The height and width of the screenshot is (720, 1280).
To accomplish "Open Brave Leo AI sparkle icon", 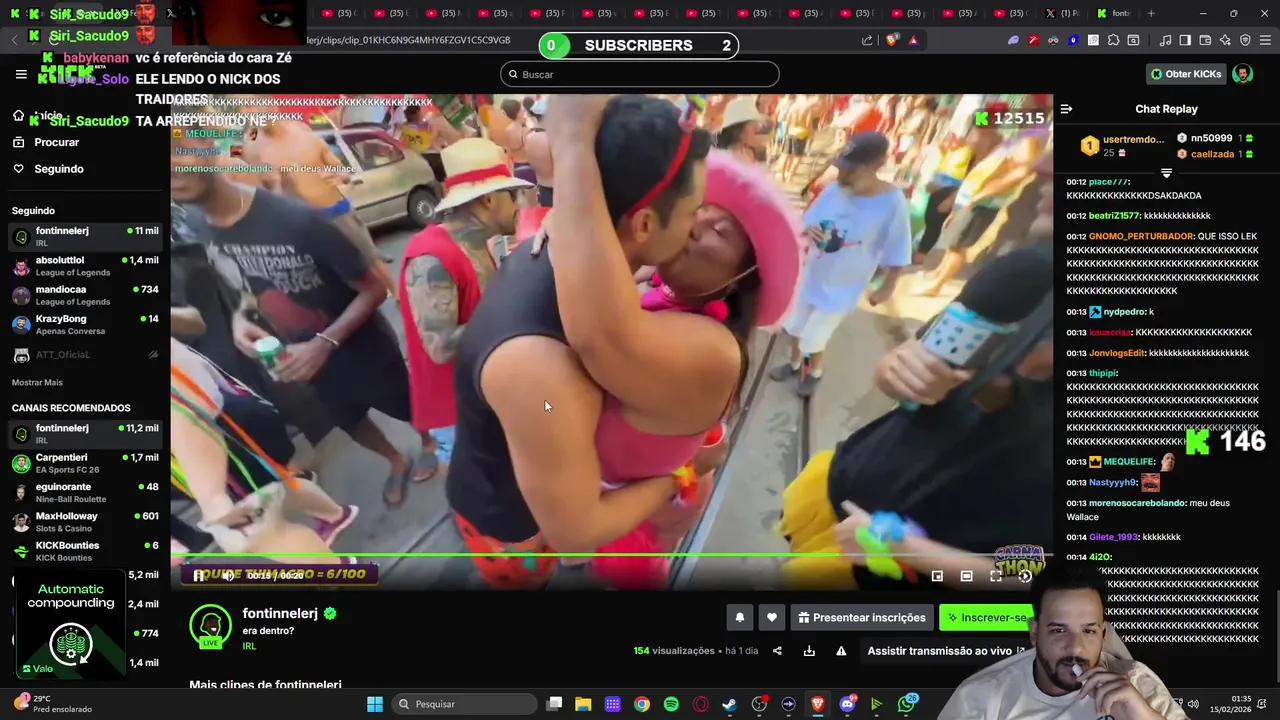I will point(1225,40).
